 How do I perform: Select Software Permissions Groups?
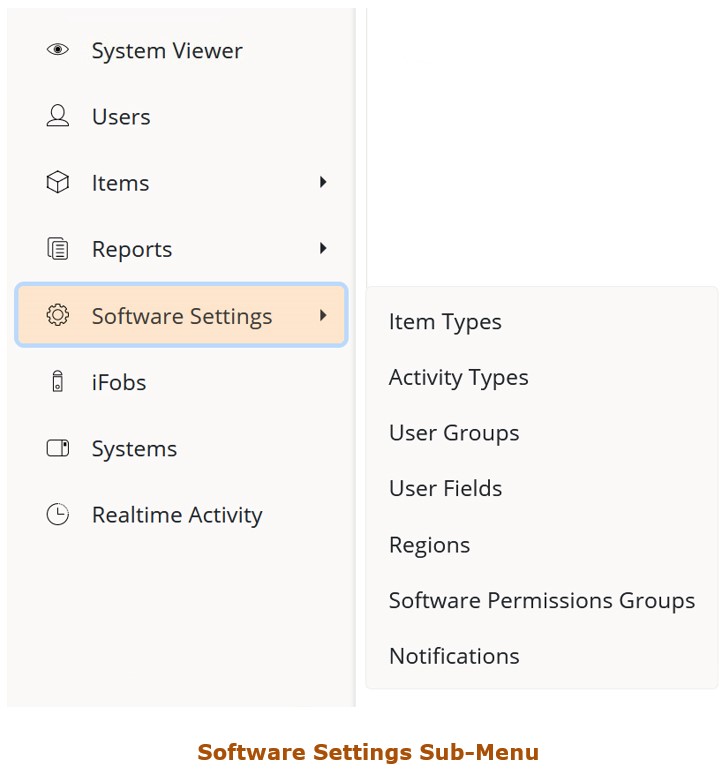click(541, 601)
